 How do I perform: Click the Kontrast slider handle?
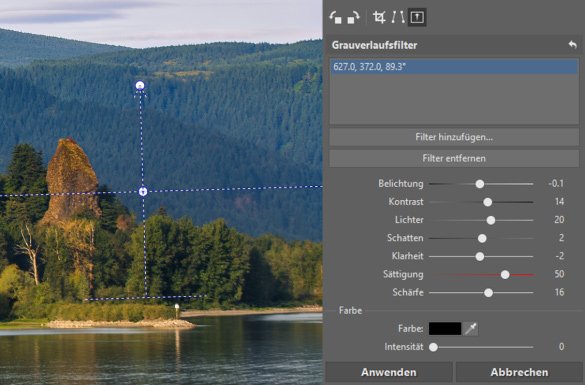pos(487,202)
